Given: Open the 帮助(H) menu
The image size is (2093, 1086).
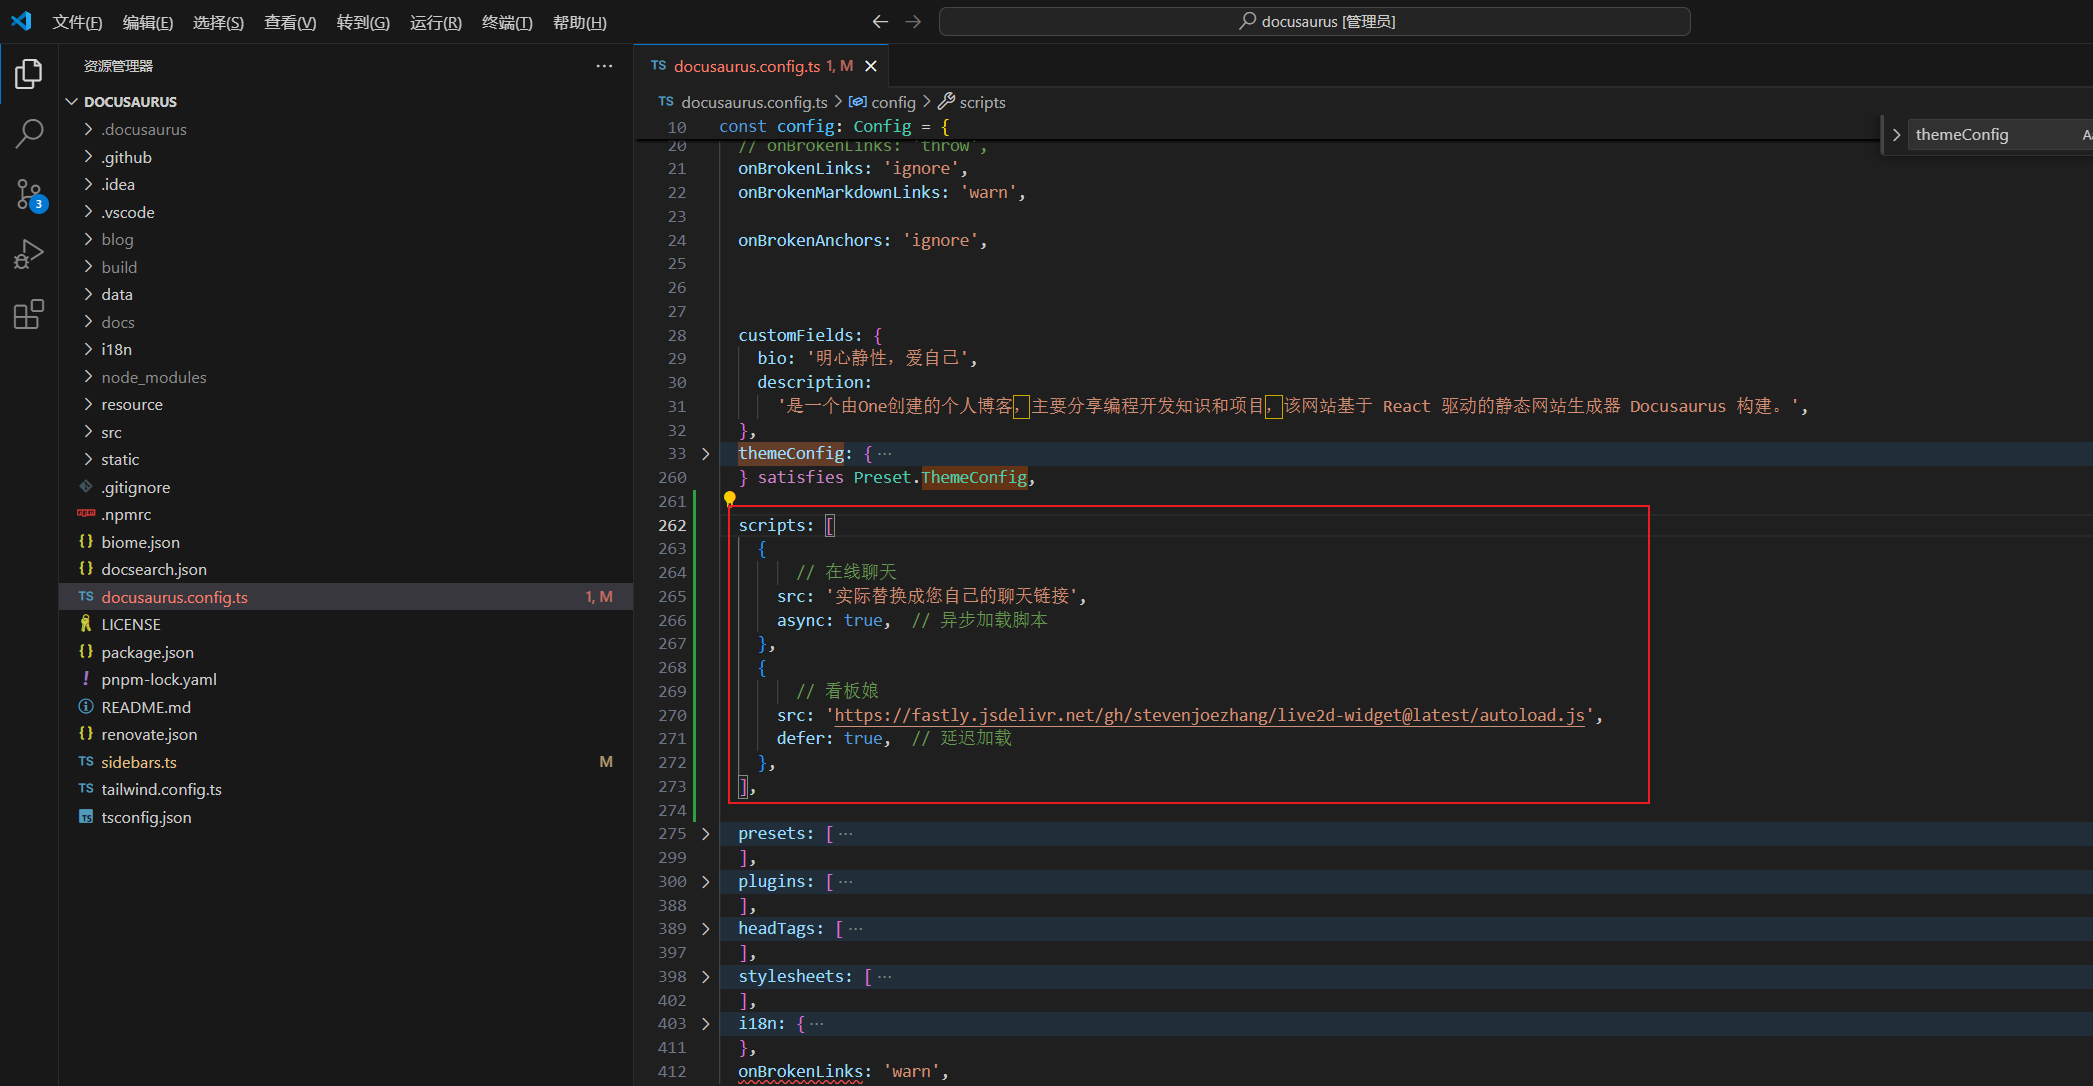Looking at the screenshot, I should (x=580, y=22).
